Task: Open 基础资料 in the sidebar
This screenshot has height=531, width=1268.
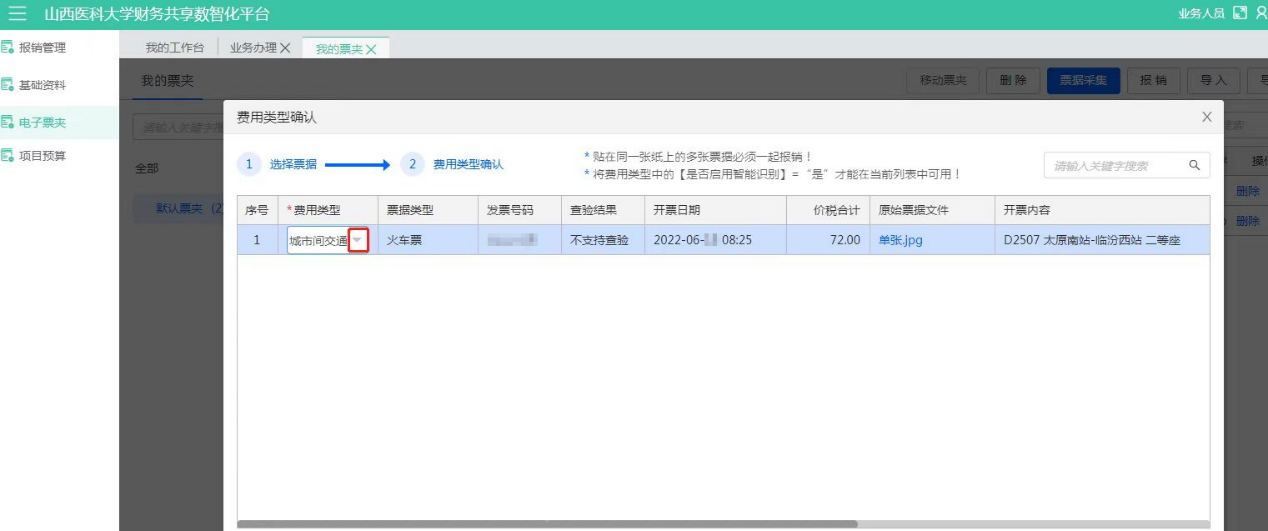Action: (42, 85)
